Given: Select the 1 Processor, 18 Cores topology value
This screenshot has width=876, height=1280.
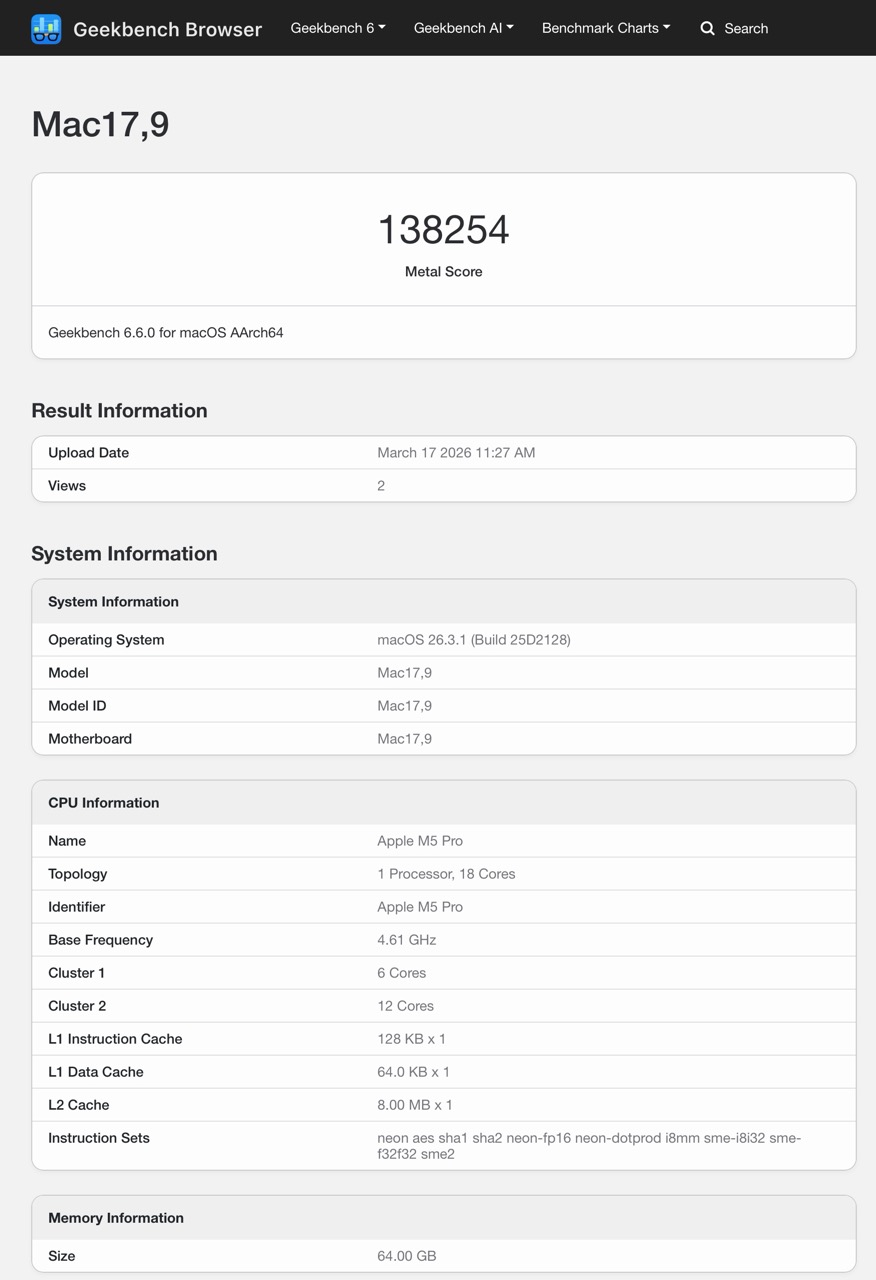Looking at the screenshot, I should pyautogui.click(x=446, y=874).
